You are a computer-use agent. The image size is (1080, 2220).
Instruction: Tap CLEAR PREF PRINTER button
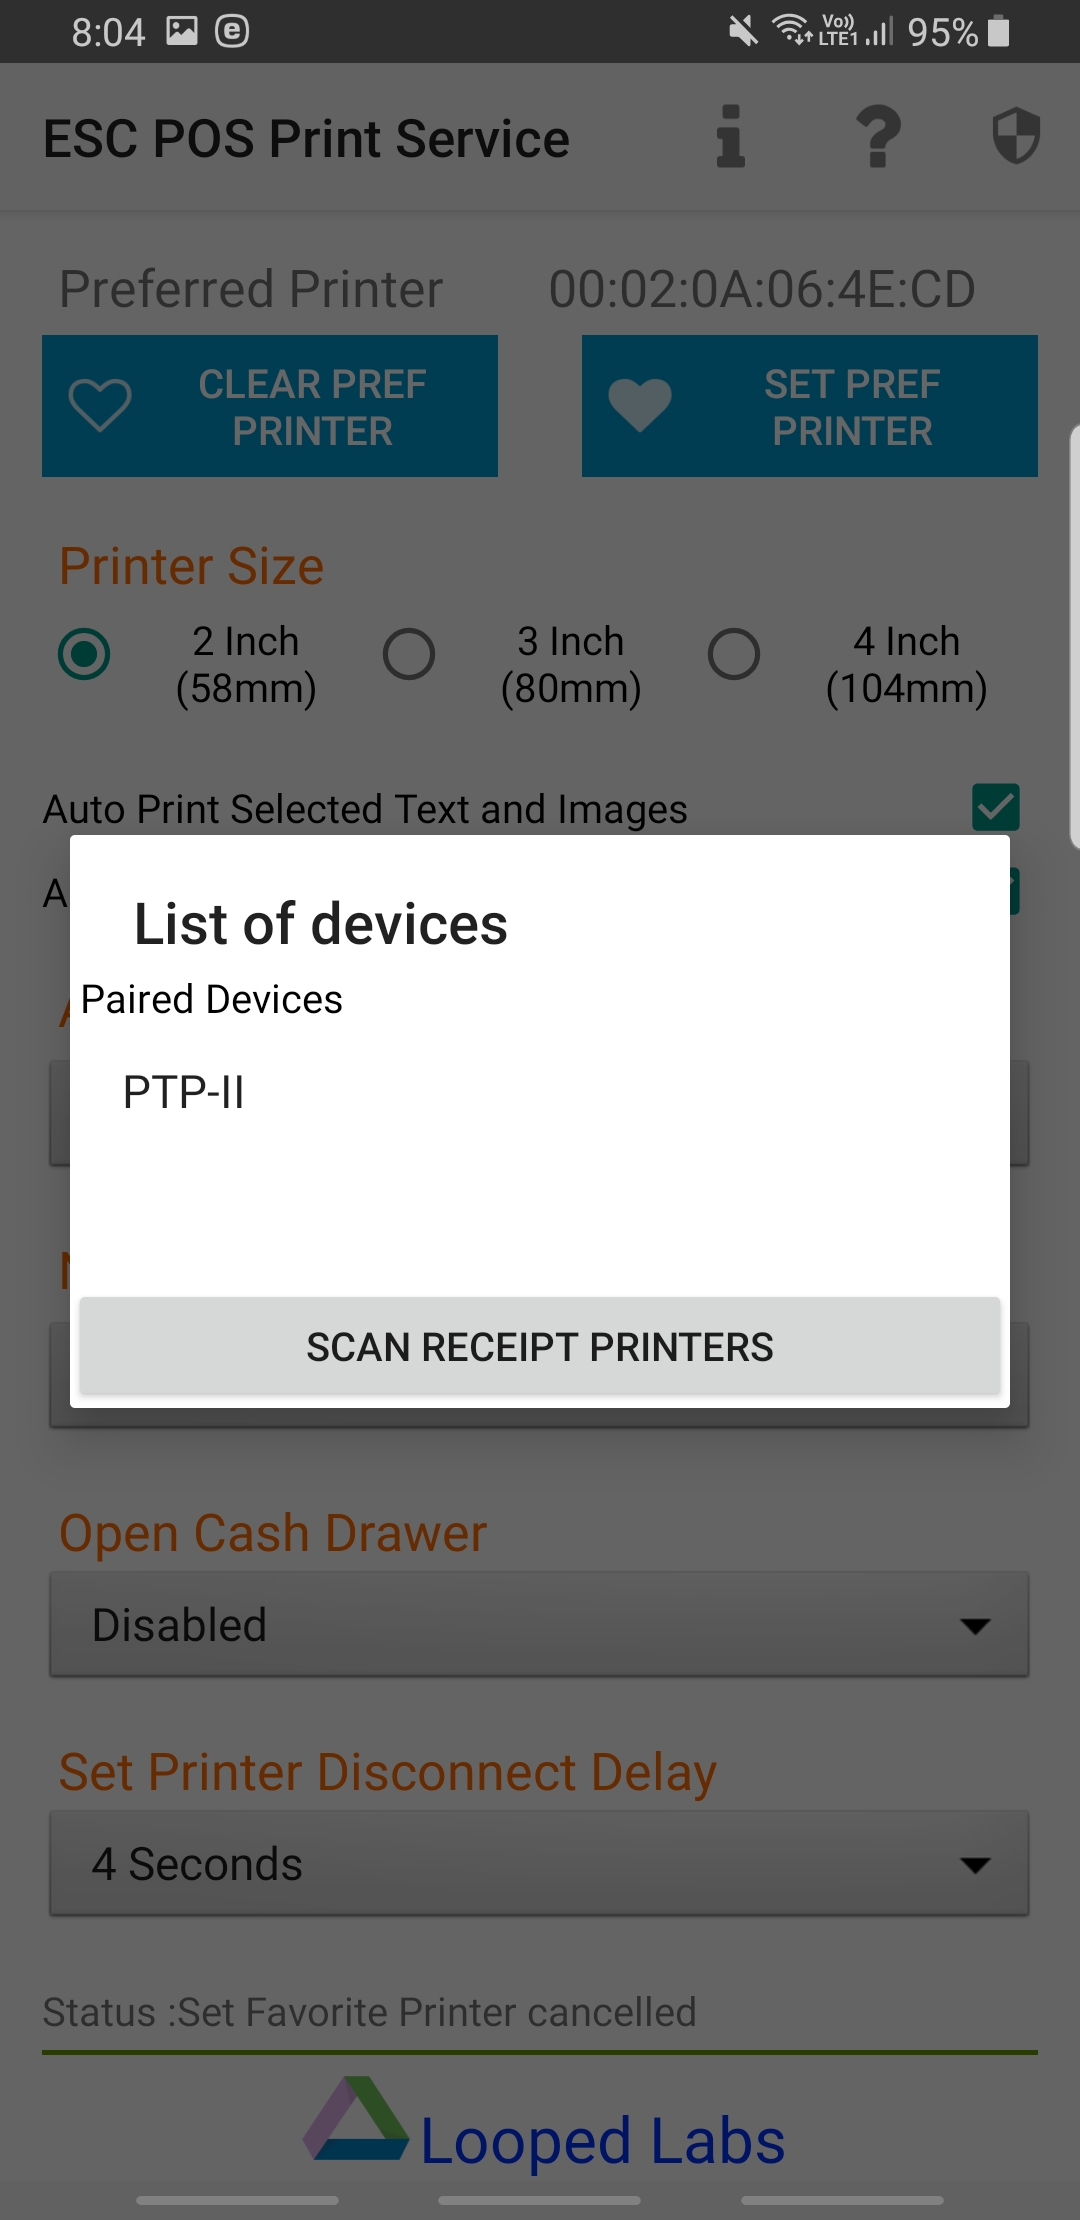click(x=270, y=406)
